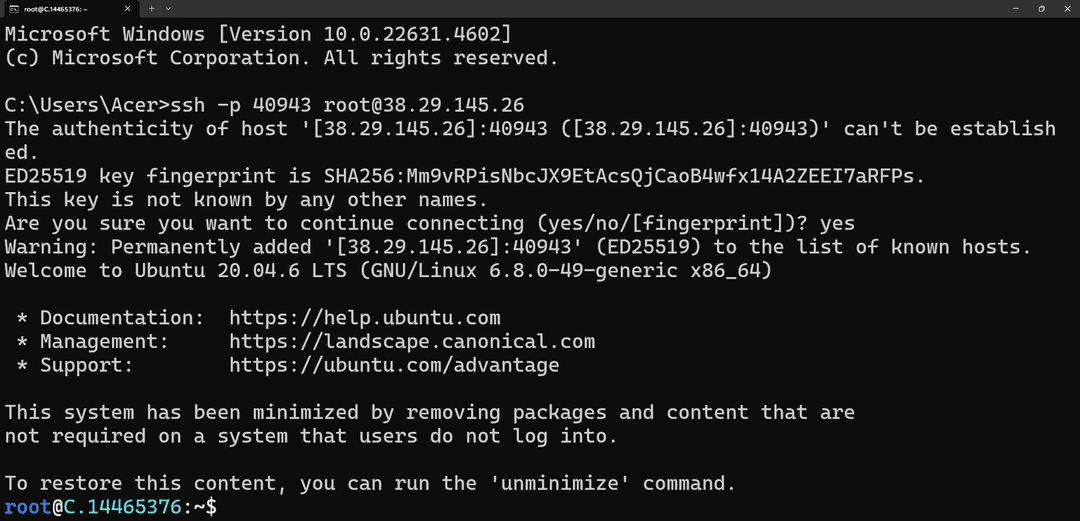Expand the new tab profiles dropdown chevron

point(169,8)
